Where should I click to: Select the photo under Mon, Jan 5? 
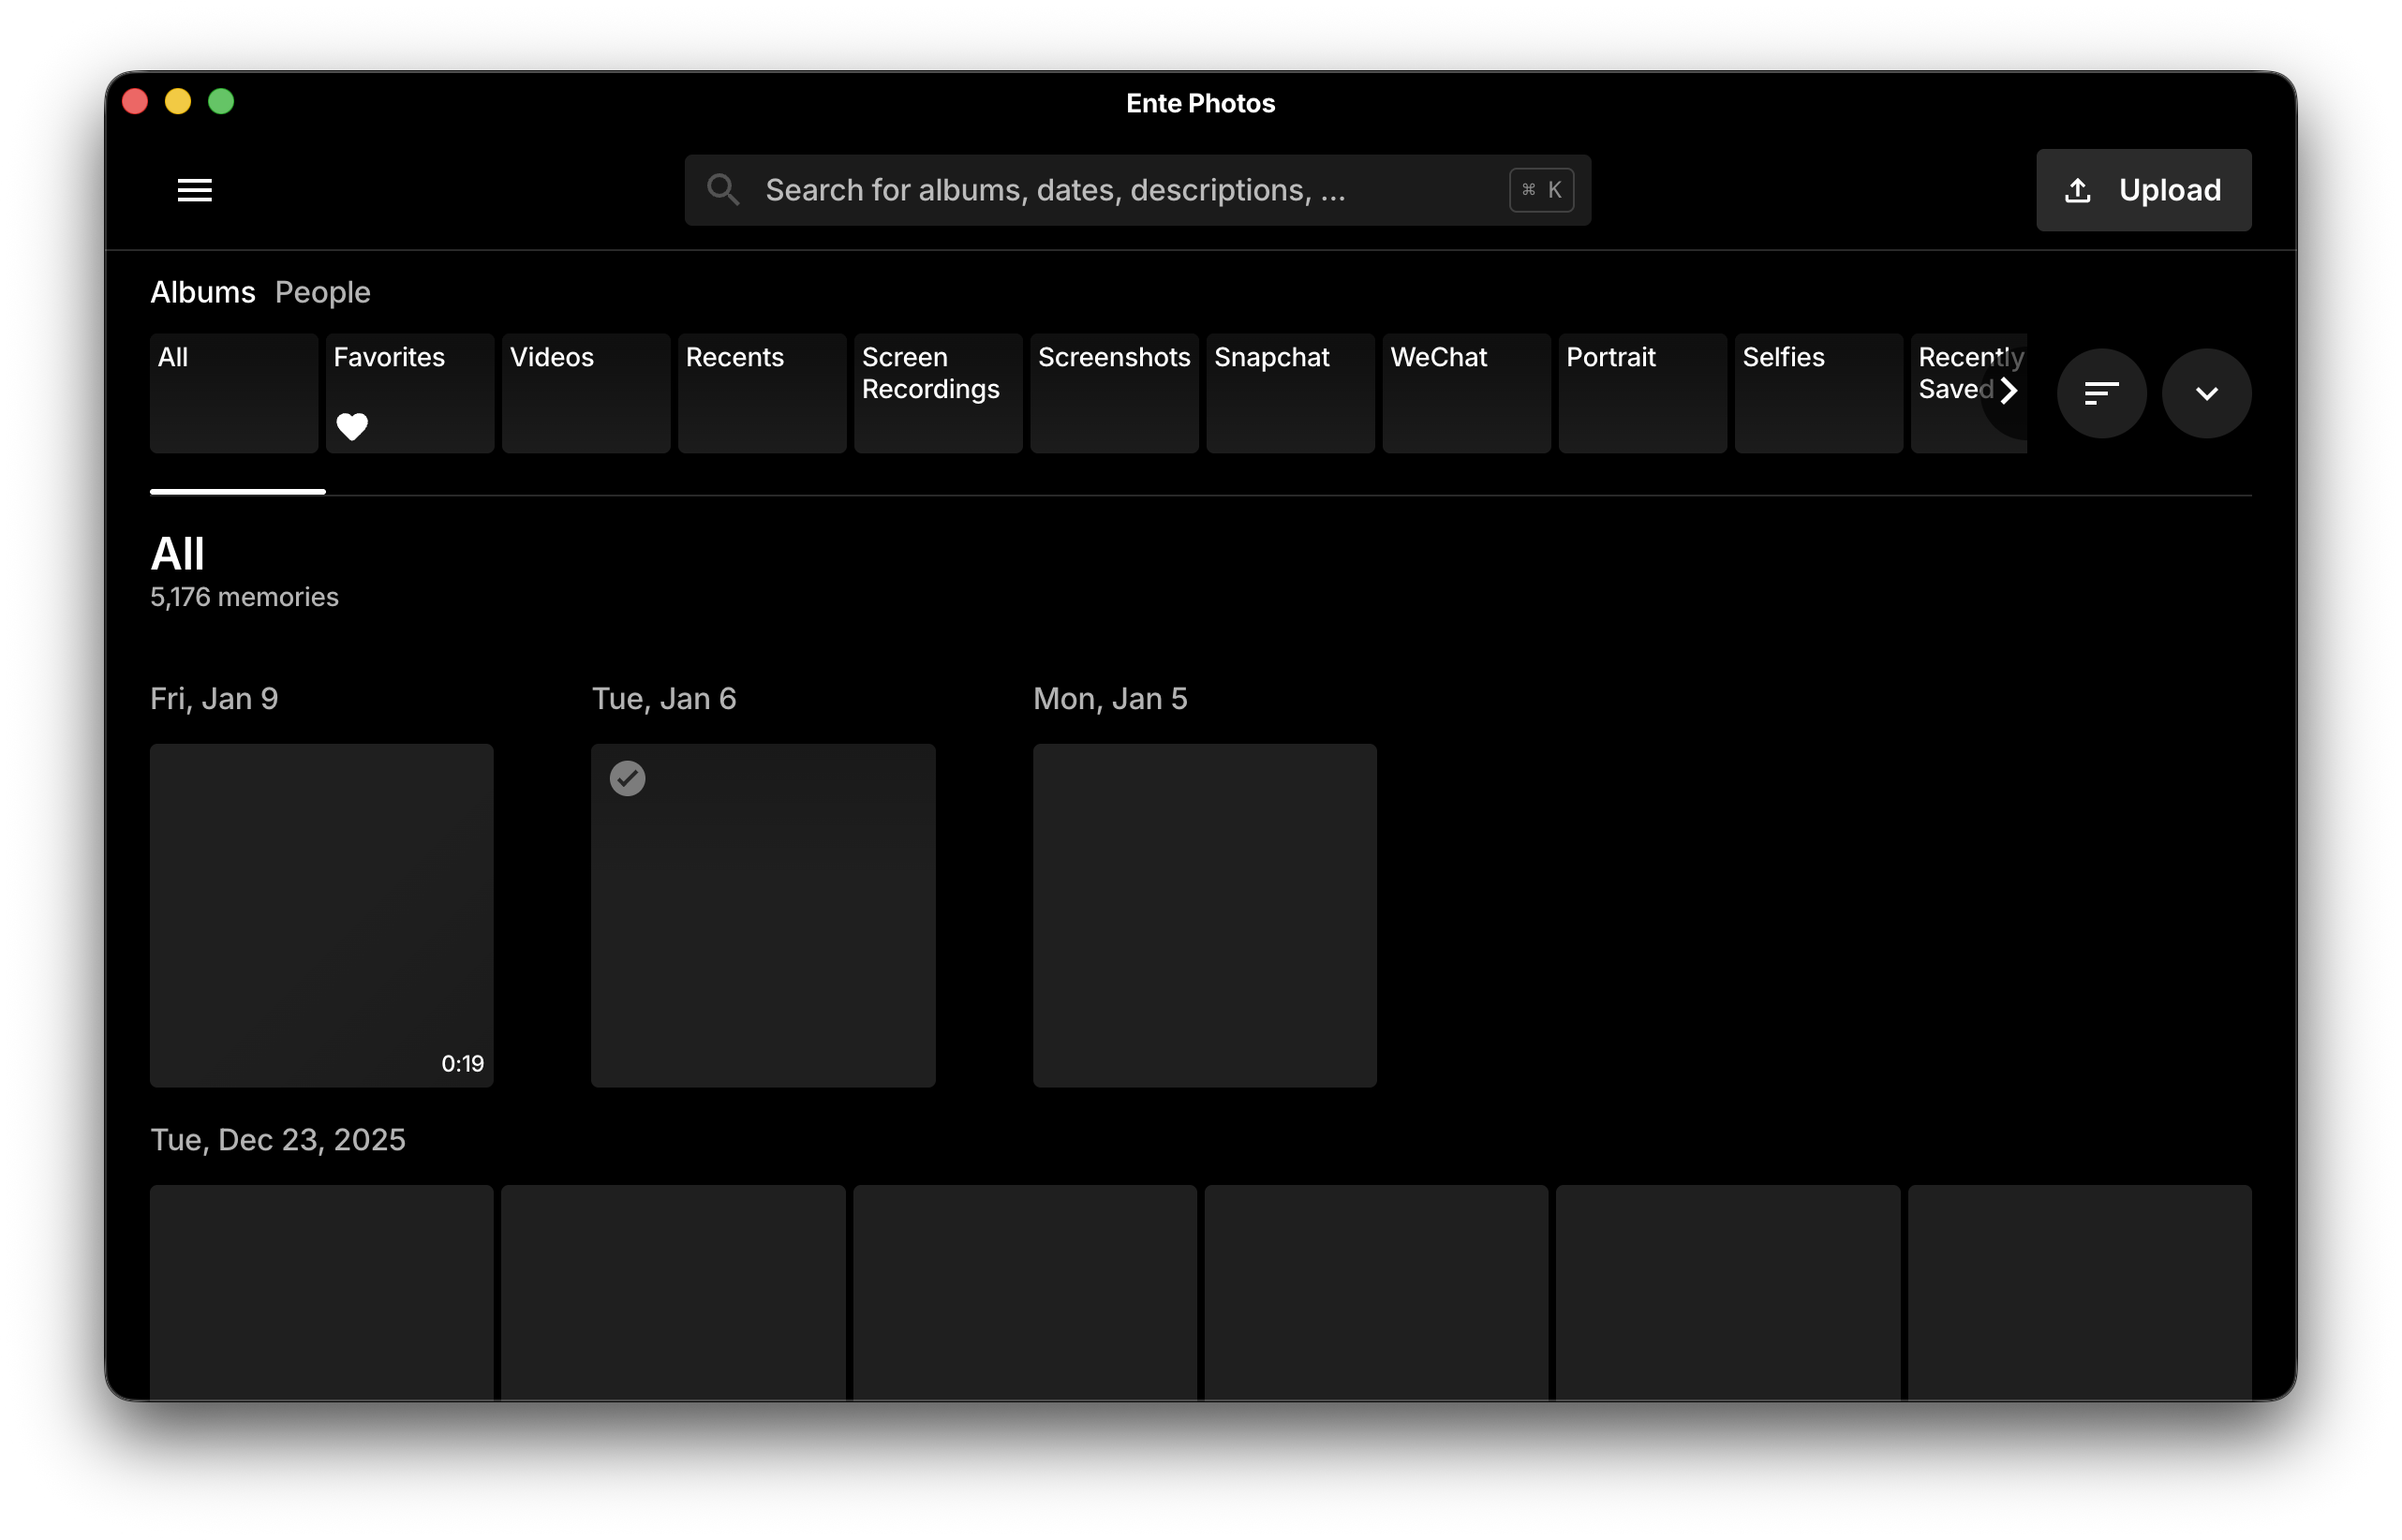1204,914
